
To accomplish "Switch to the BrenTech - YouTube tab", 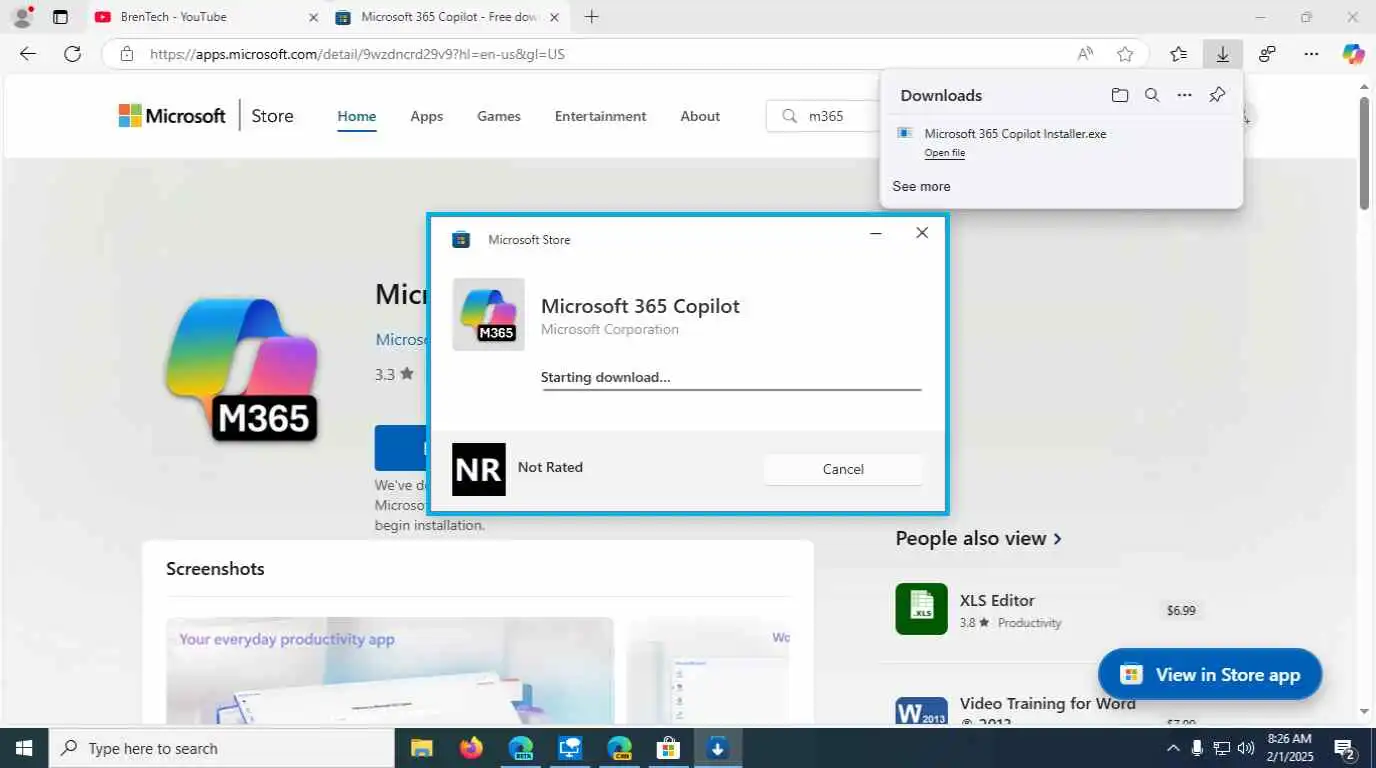I will [205, 17].
